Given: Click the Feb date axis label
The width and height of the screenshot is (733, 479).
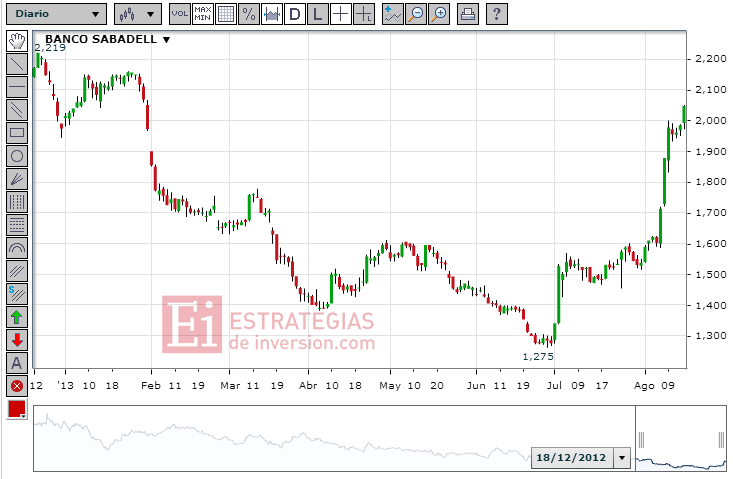Looking at the screenshot, I should (151, 386).
